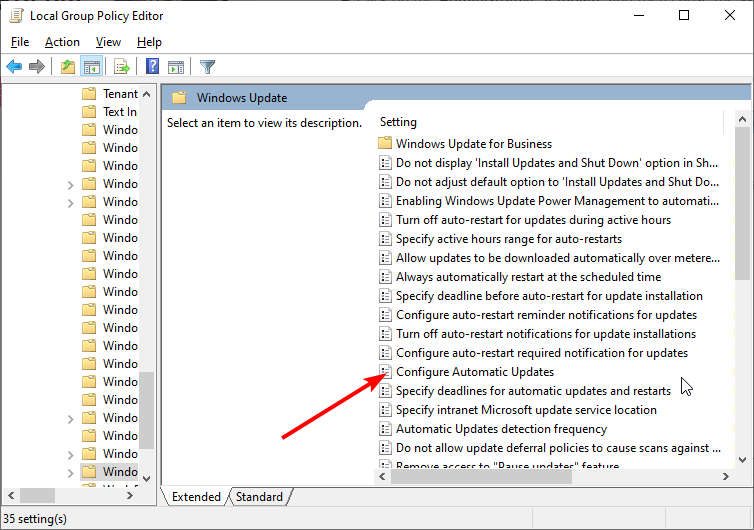Click the Tenant folder icon in tree

[89, 93]
